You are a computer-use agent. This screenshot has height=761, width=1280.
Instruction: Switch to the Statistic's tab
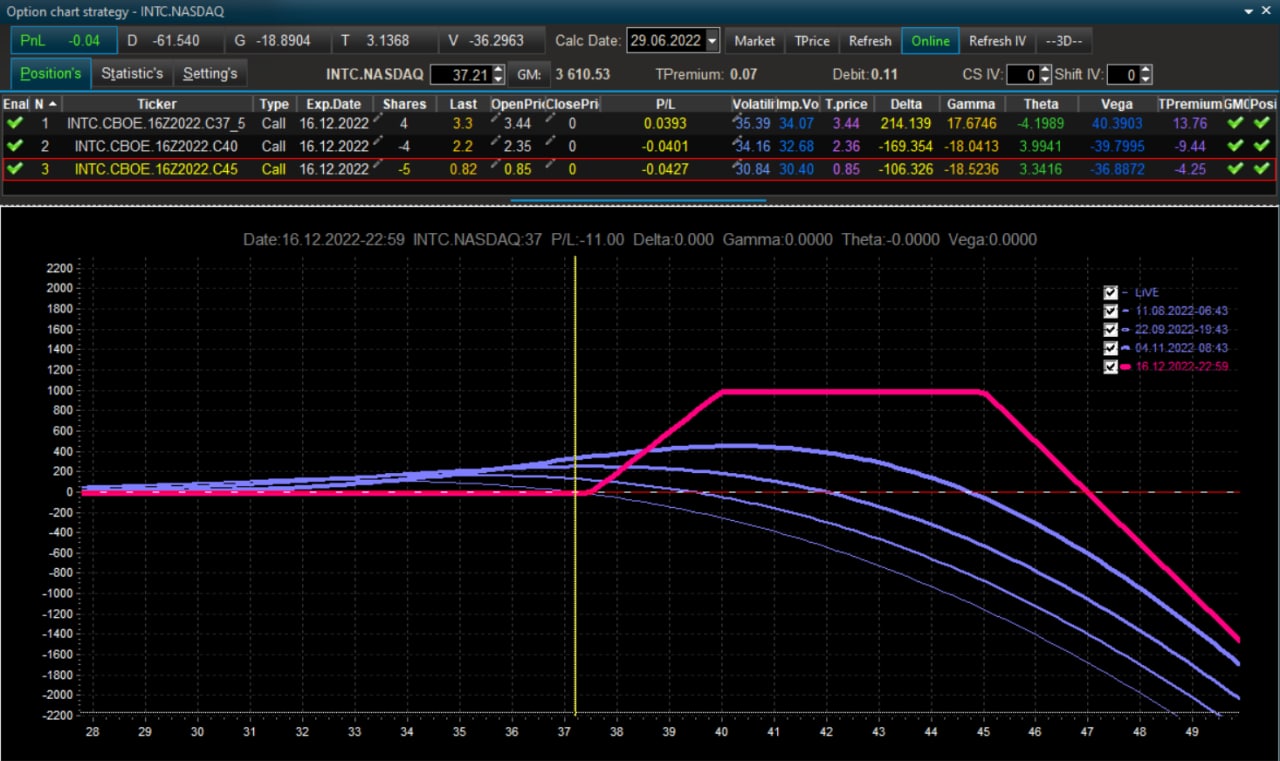(132, 74)
